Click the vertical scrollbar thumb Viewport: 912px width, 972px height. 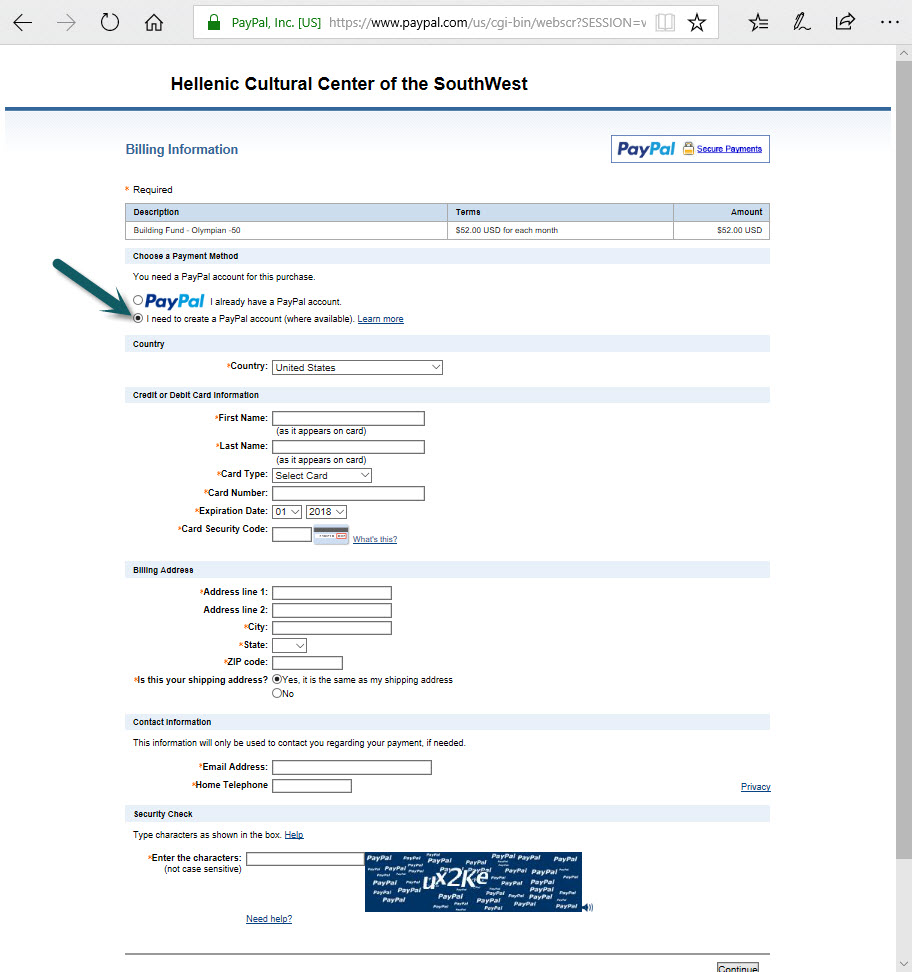(x=904, y=461)
